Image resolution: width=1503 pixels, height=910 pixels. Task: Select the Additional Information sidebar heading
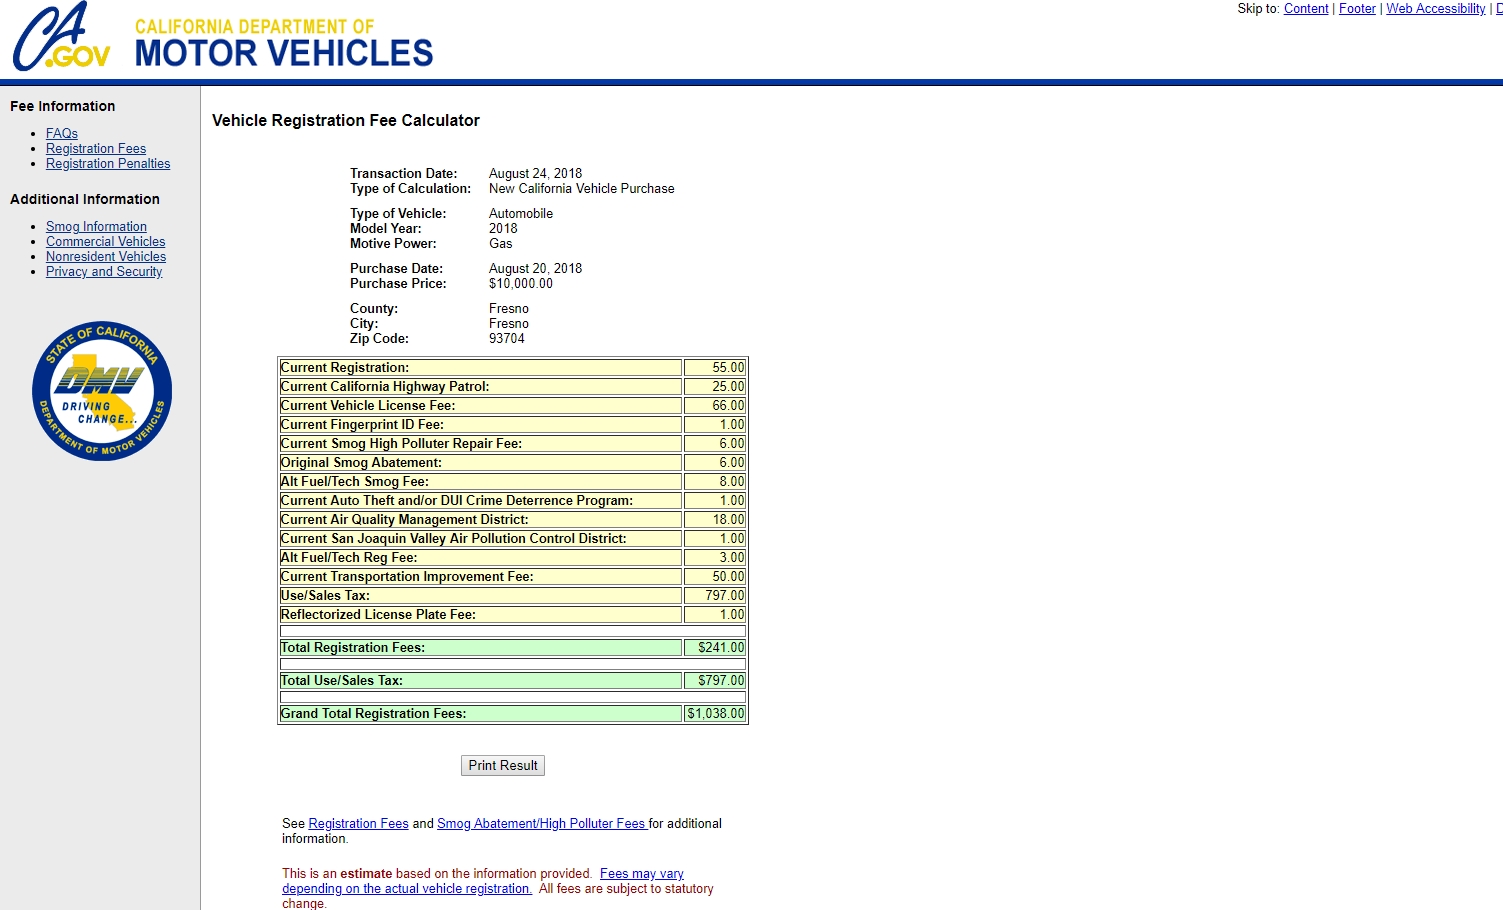[x=85, y=199]
